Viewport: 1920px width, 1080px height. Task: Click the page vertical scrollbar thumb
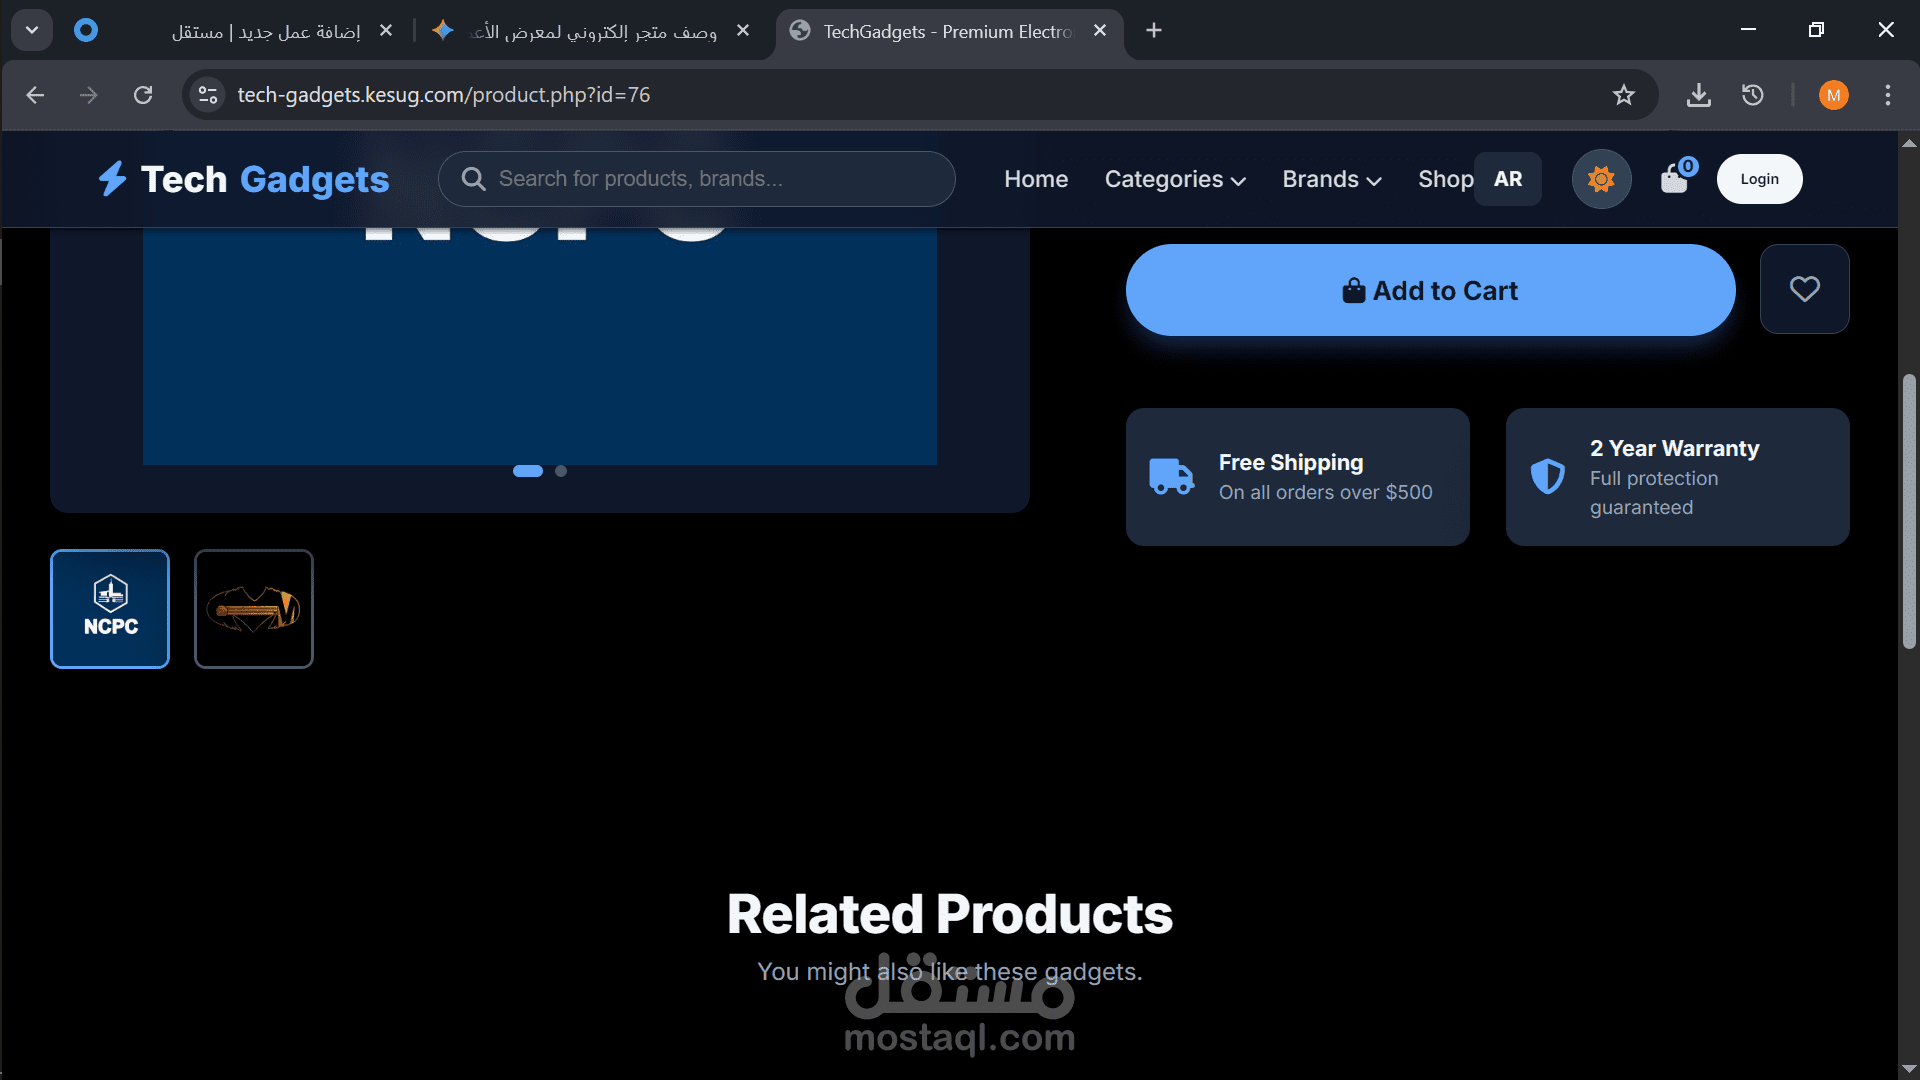1909,510
